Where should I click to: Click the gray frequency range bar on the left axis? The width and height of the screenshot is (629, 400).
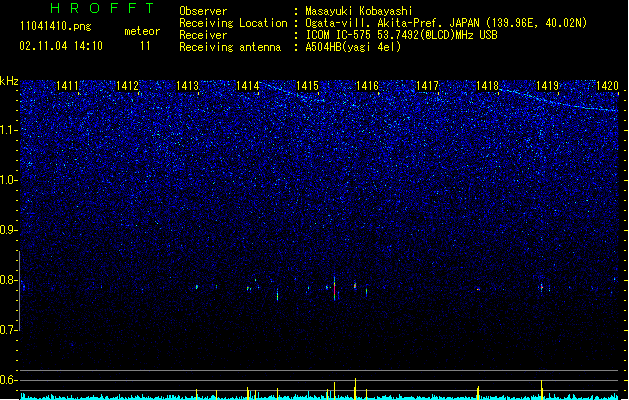(19, 290)
